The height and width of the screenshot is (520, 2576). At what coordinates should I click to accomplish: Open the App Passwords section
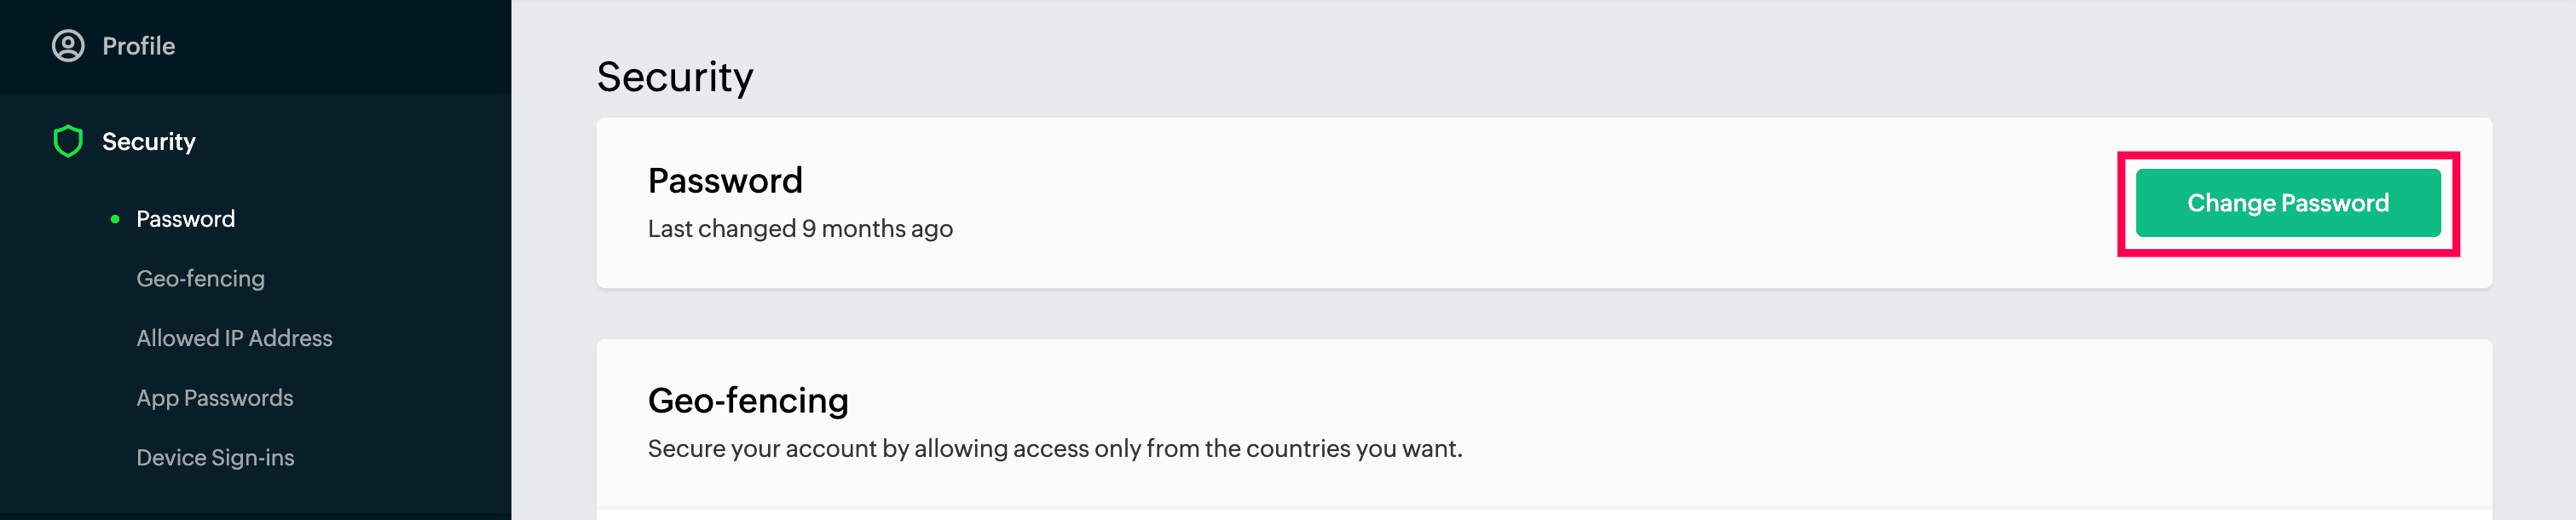click(x=214, y=398)
